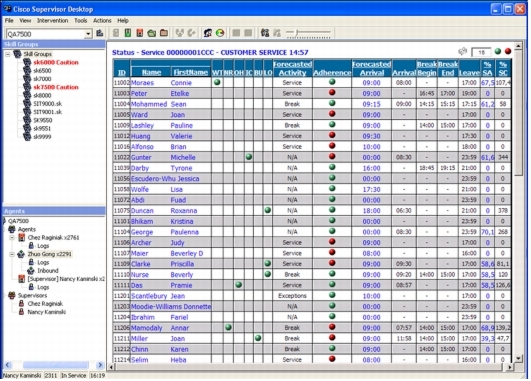Click the name Escudero-Whu Jessica in table

point(165,178)
